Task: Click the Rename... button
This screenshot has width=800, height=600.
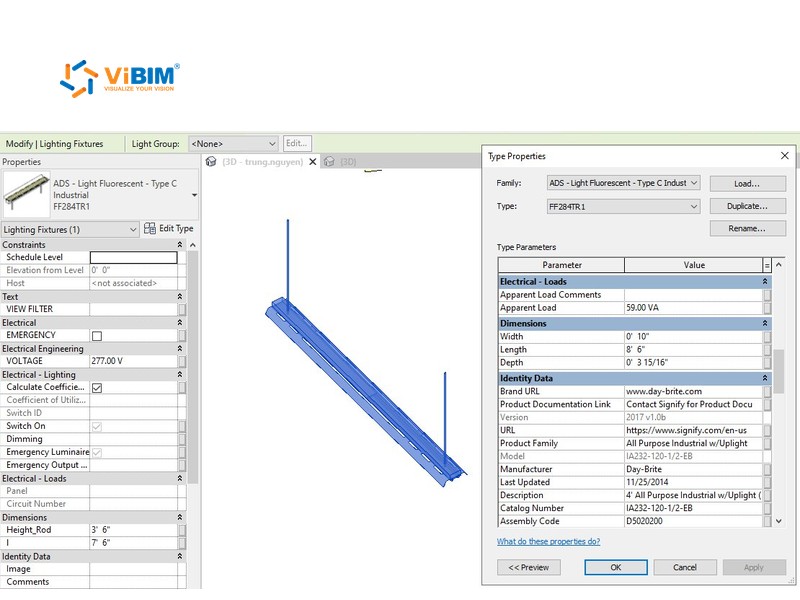Action: click(747, 229)
